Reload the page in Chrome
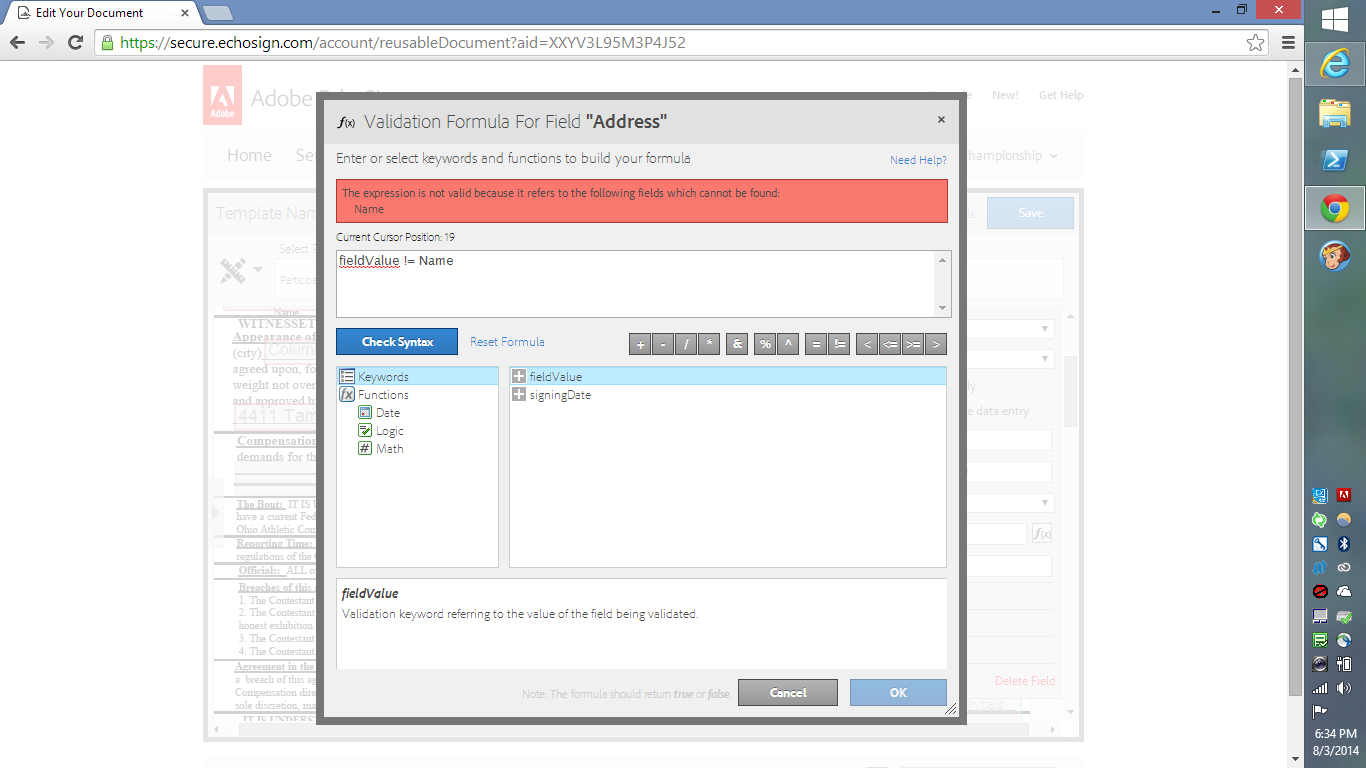This screenshot has height=768, width=1366. tap(75, 43)
